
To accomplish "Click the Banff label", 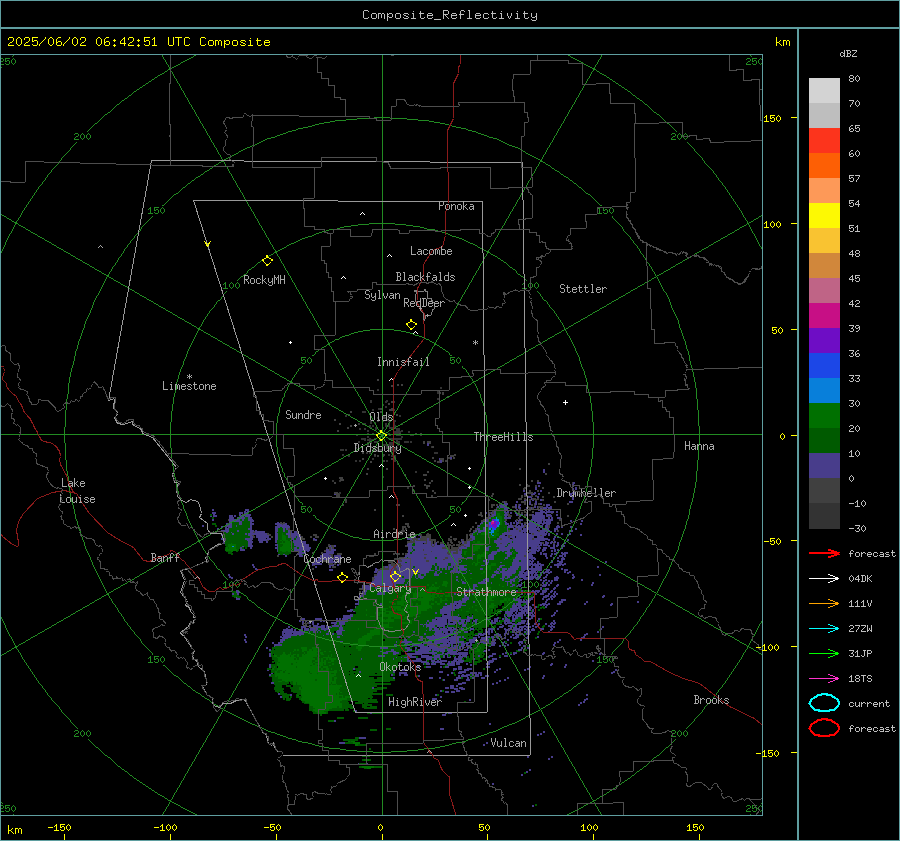I will [165, 557].
